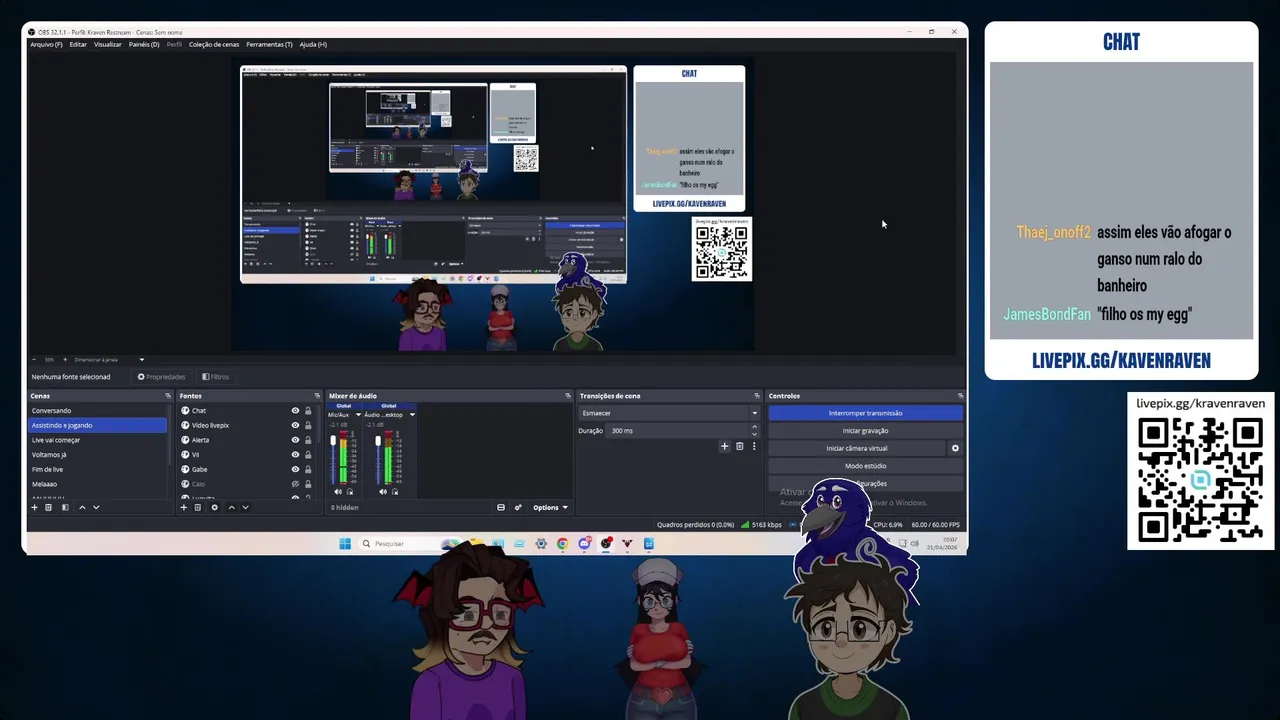Image resolution: width=1280 pixels, height=720 pixels.
Task: Open the Windows Start button
Action: [x=345, y=544]
